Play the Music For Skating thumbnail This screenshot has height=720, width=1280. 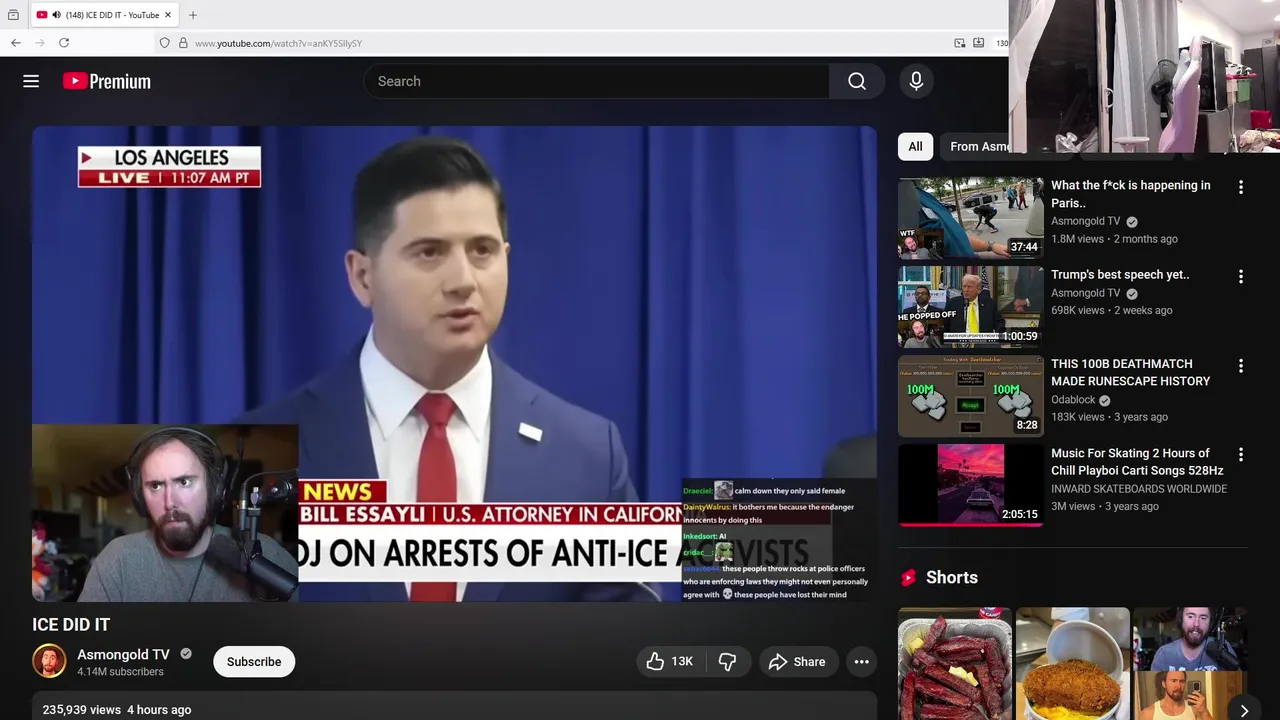coord(970,485)
